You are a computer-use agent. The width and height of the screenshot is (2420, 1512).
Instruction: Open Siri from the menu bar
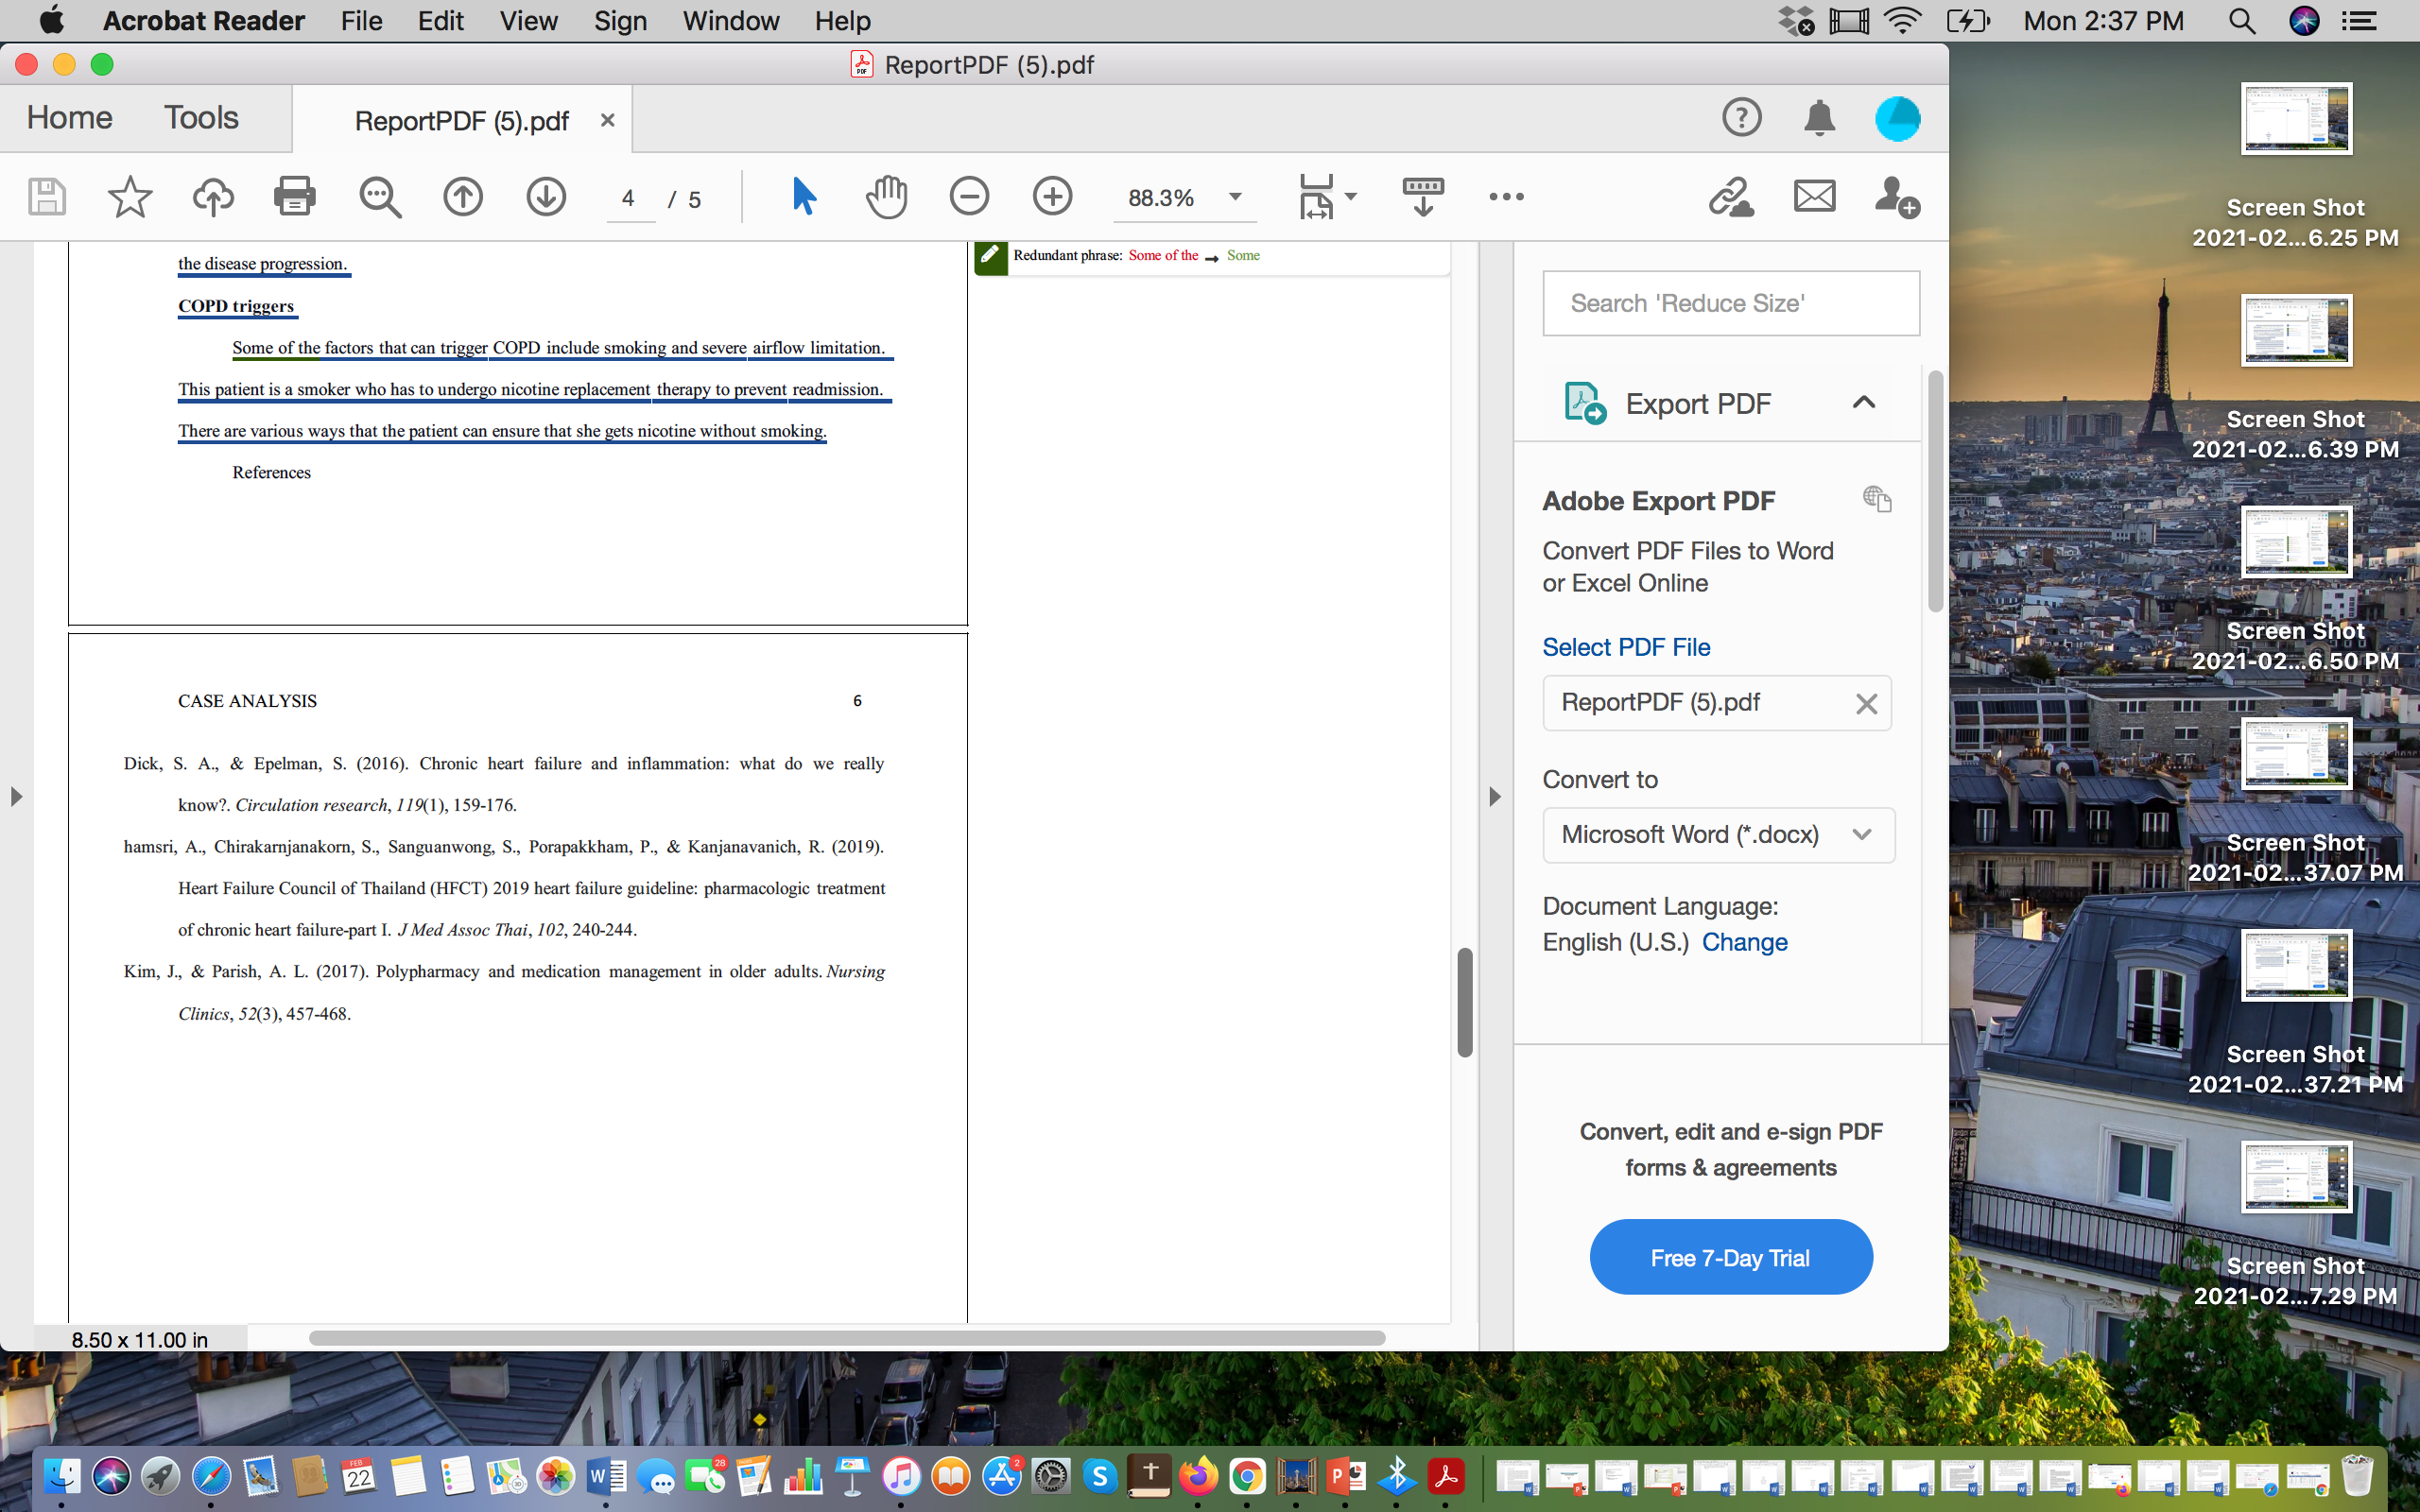click(x=2304, y=21)
